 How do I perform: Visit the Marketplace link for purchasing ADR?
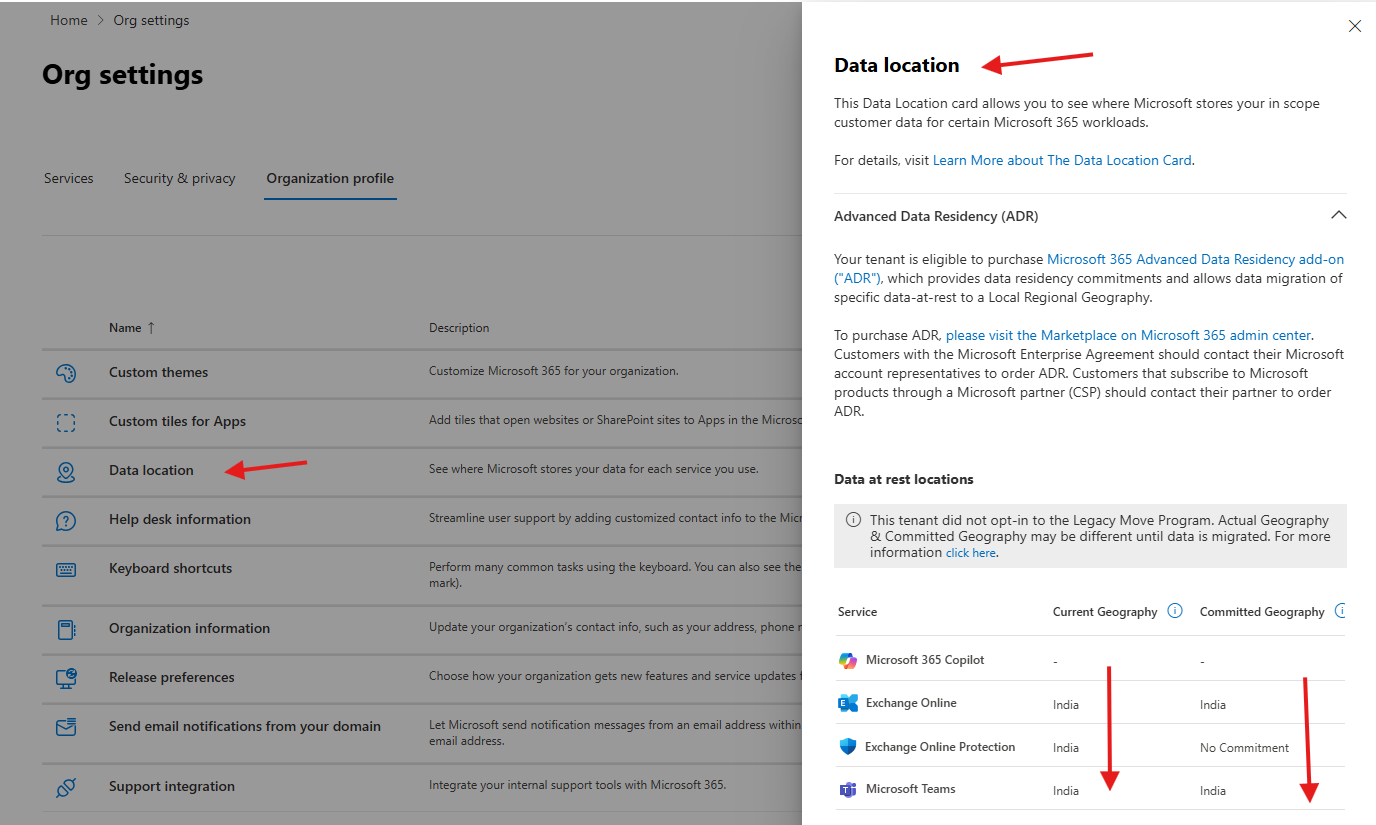(1130, 334)
